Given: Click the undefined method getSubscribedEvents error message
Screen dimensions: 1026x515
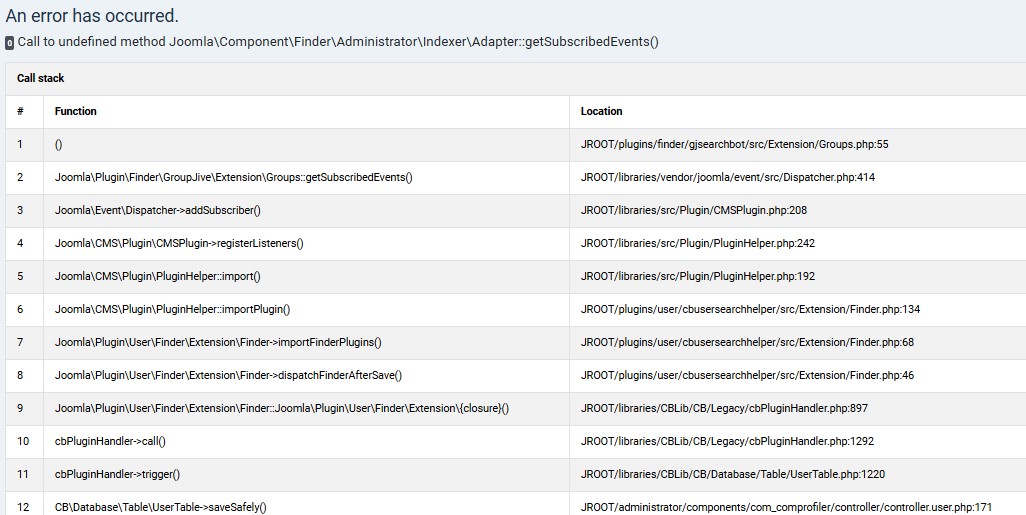Looking at the screenshot, I should tap(338, 42).
